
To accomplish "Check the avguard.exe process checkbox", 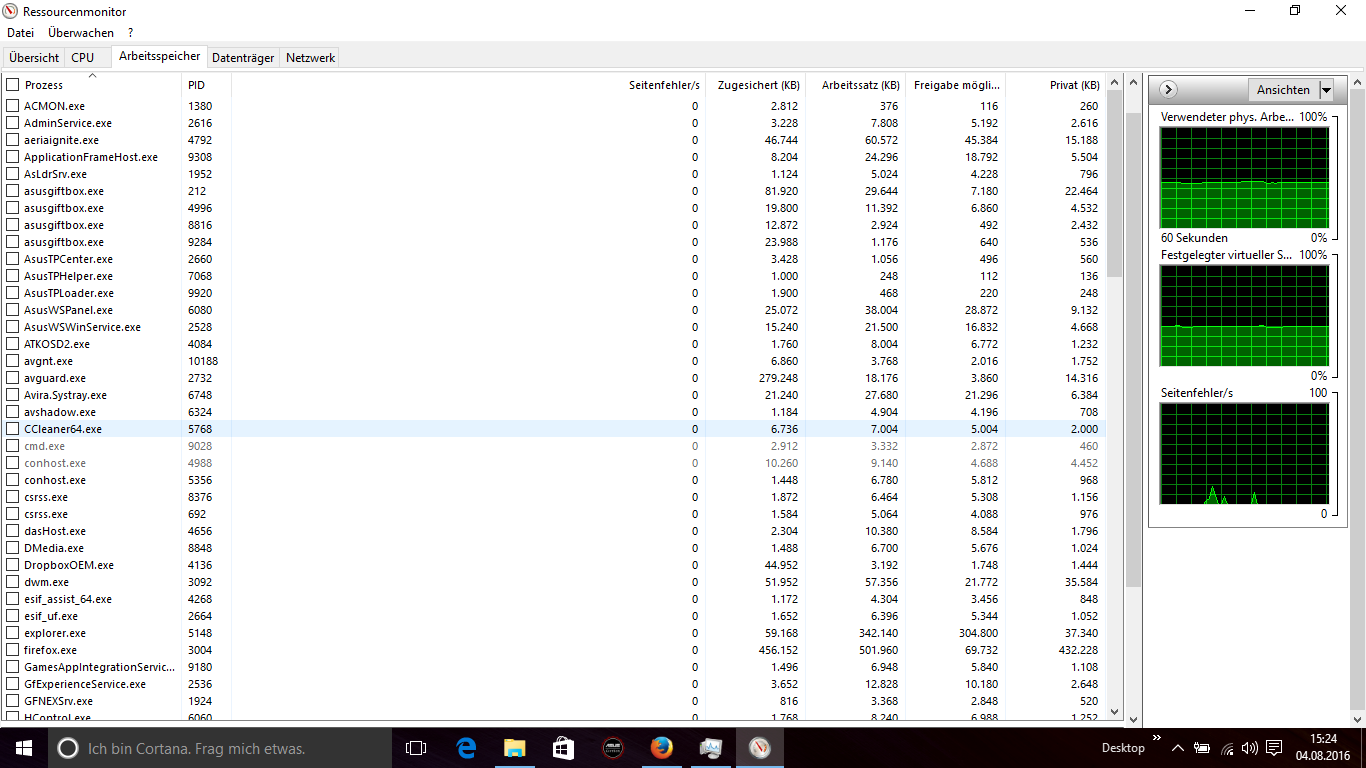I will pos(12,378).
